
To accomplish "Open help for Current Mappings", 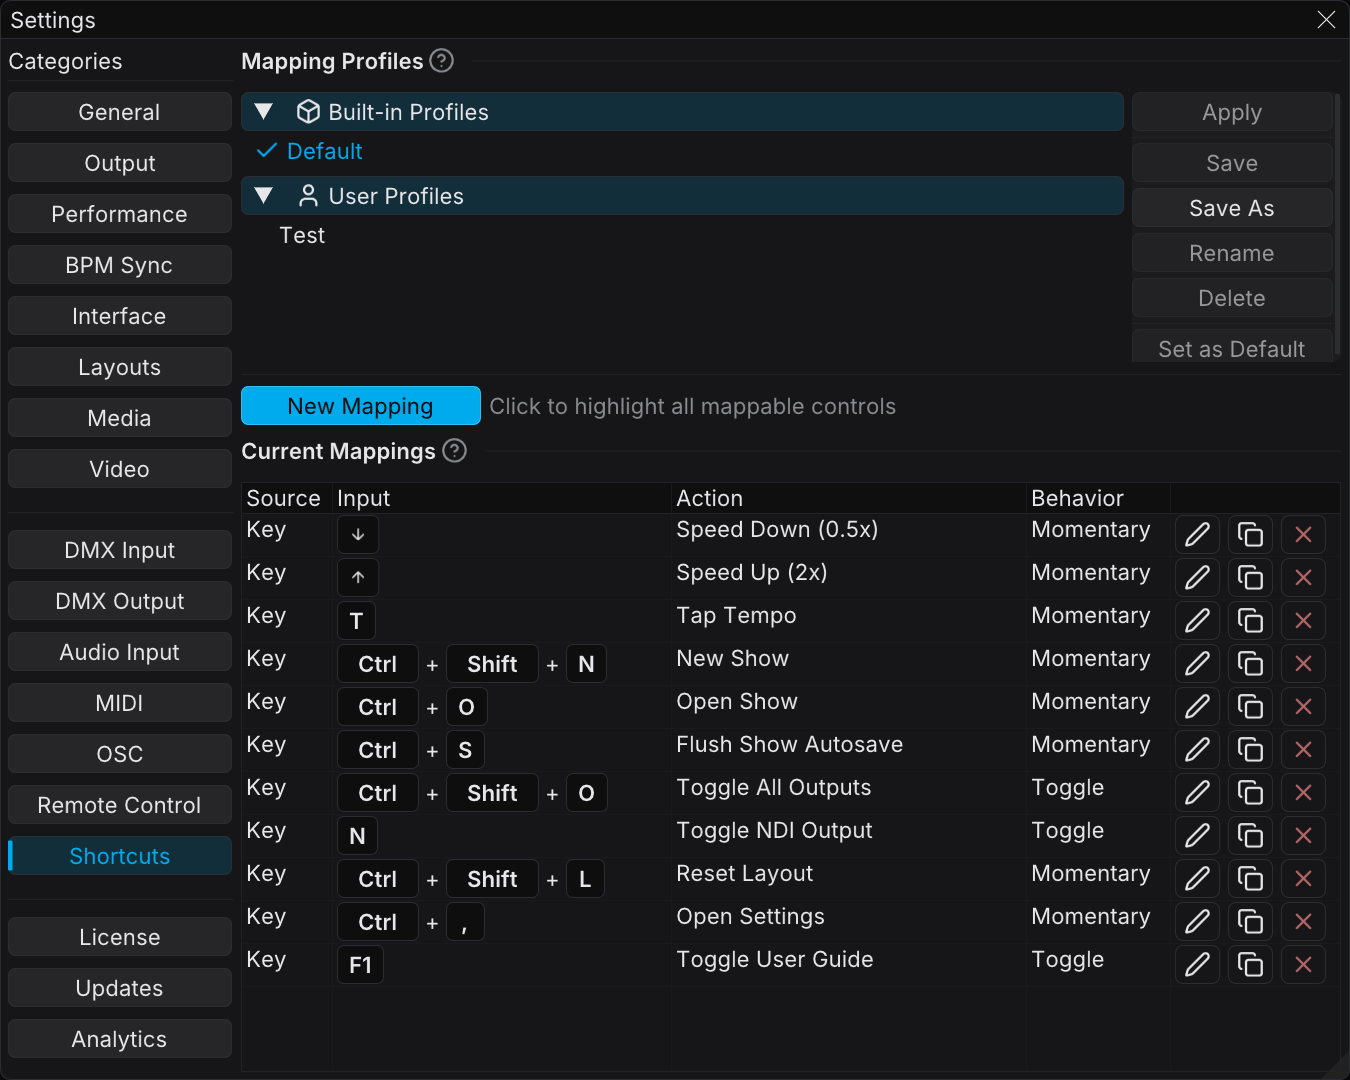I will 454,451.
